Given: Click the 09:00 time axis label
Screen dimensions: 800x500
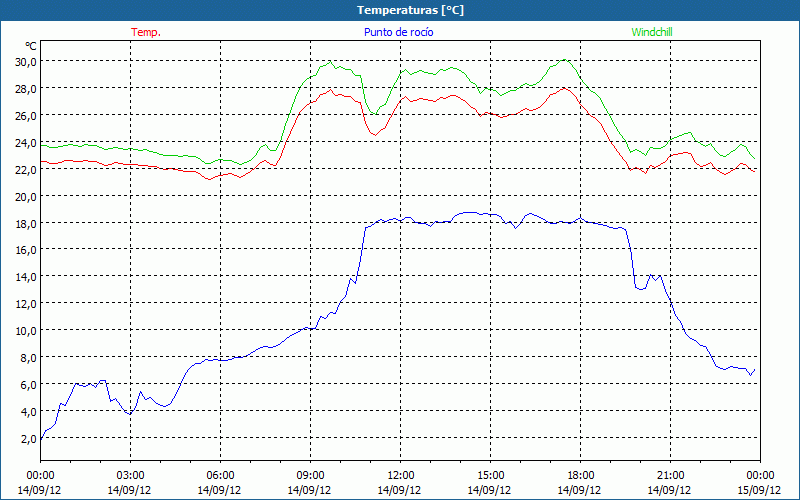Looking at the screenshot, I should coord(310,476).
